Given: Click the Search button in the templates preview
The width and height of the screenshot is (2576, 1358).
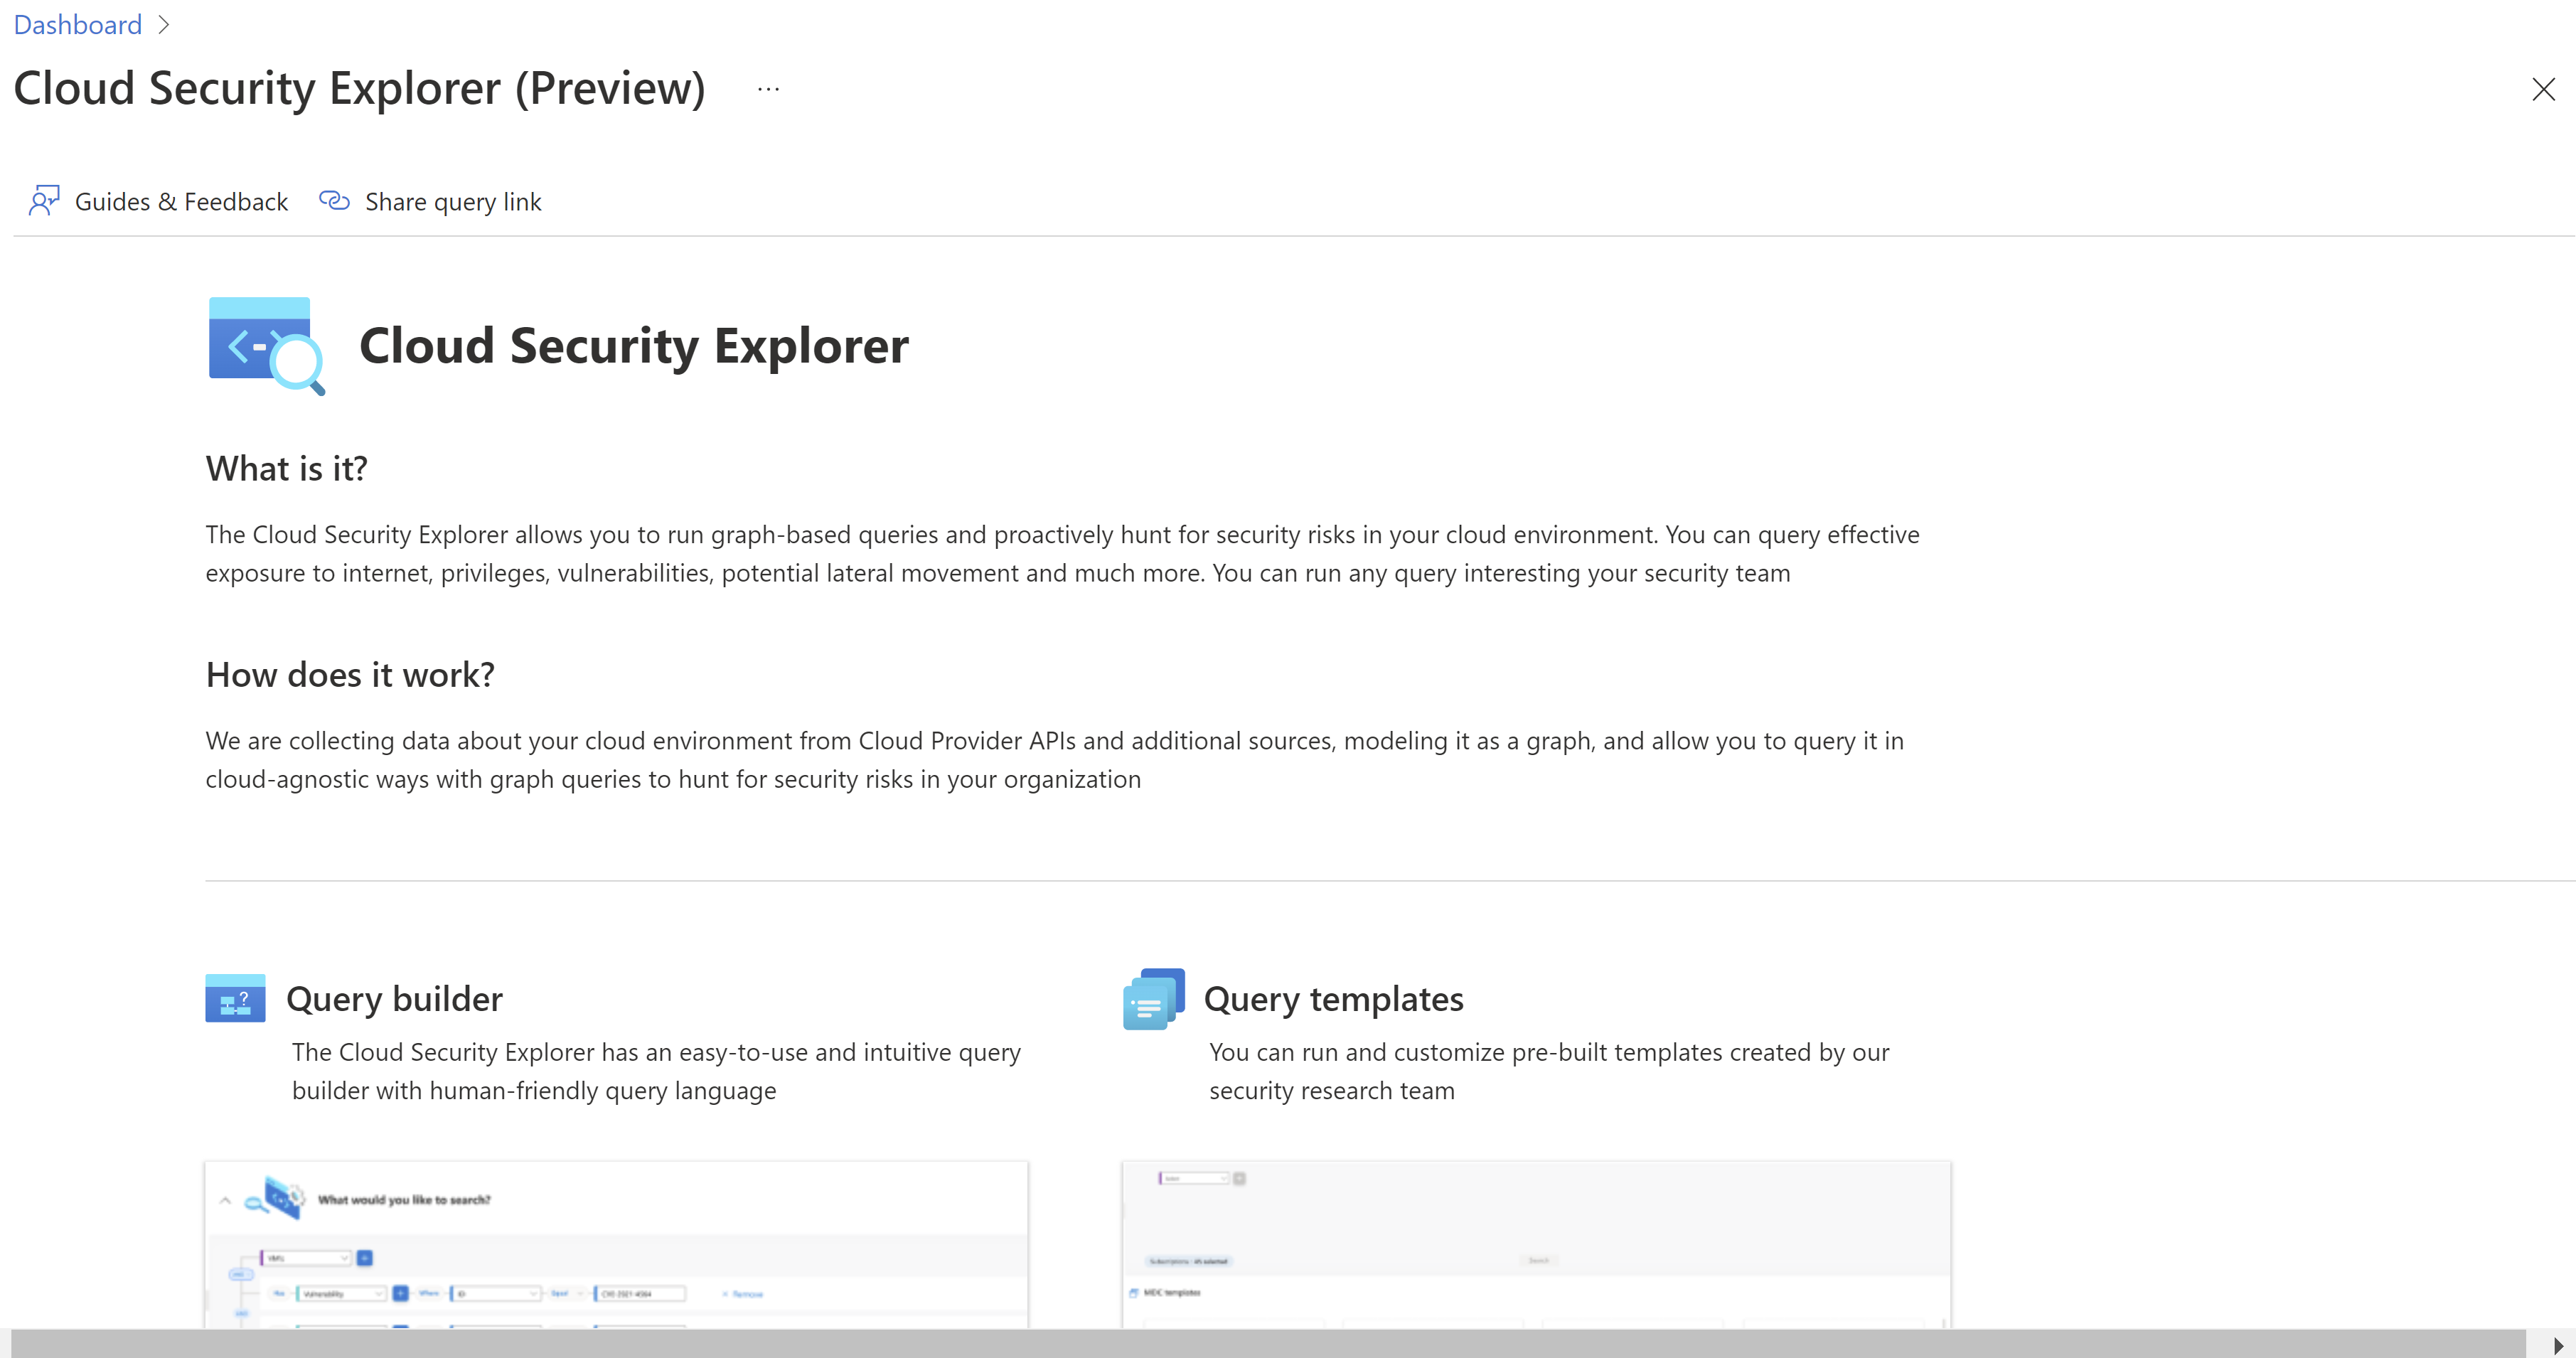Looking at the screenshot, I should [1541, 1261].
